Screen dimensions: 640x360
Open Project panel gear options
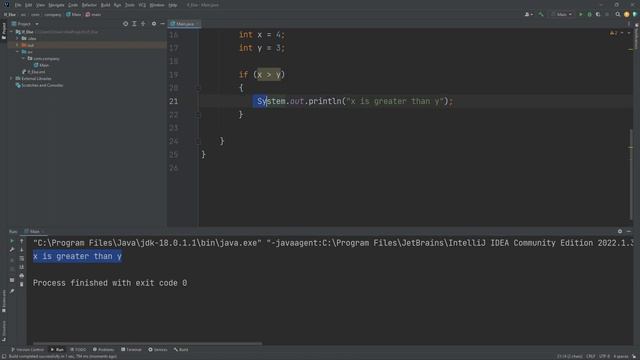[x=154, y=24]
